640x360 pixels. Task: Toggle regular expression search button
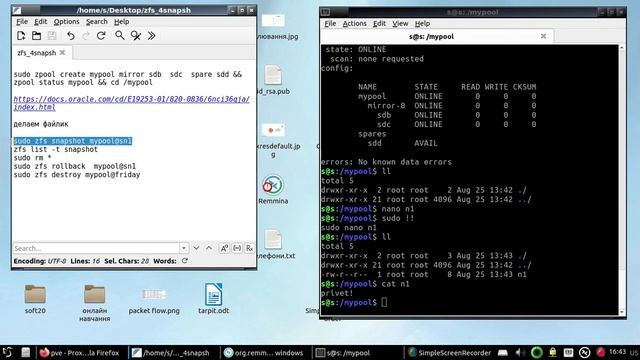[x=249, y=248]
